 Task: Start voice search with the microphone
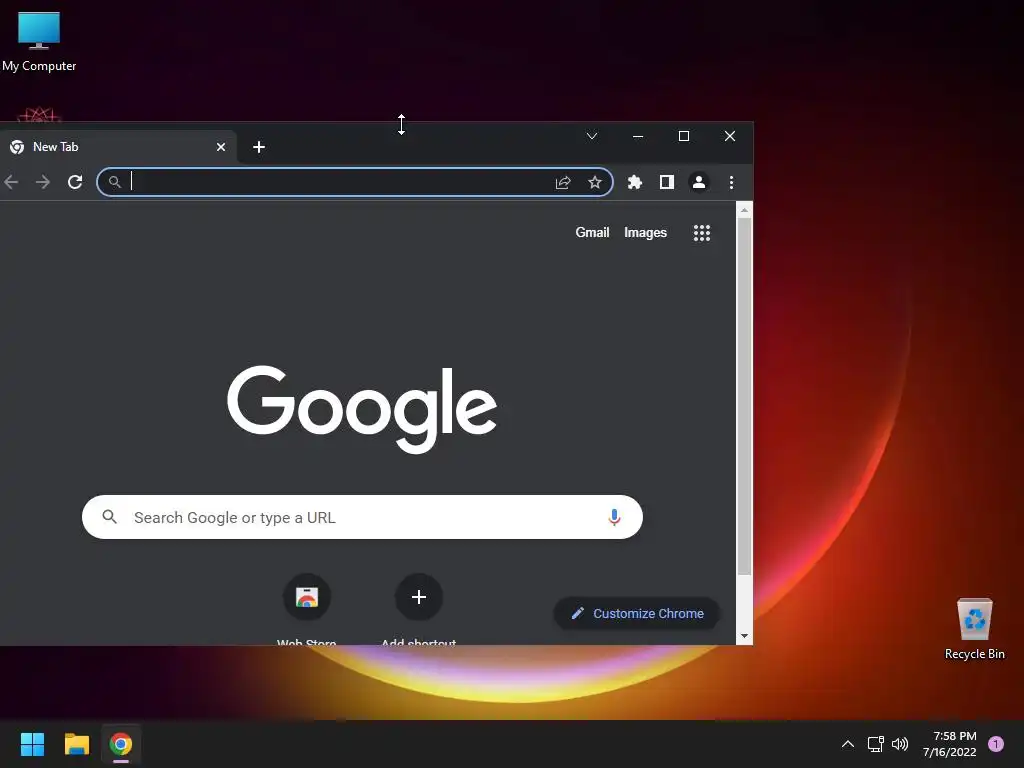pos(614,517)
